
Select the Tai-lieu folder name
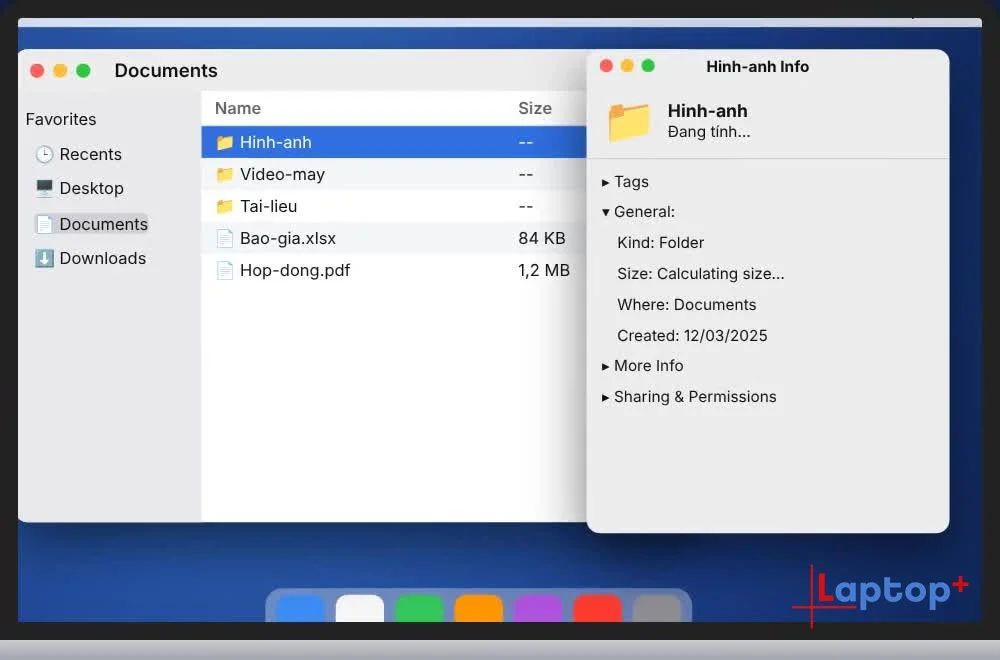(268, 206)
